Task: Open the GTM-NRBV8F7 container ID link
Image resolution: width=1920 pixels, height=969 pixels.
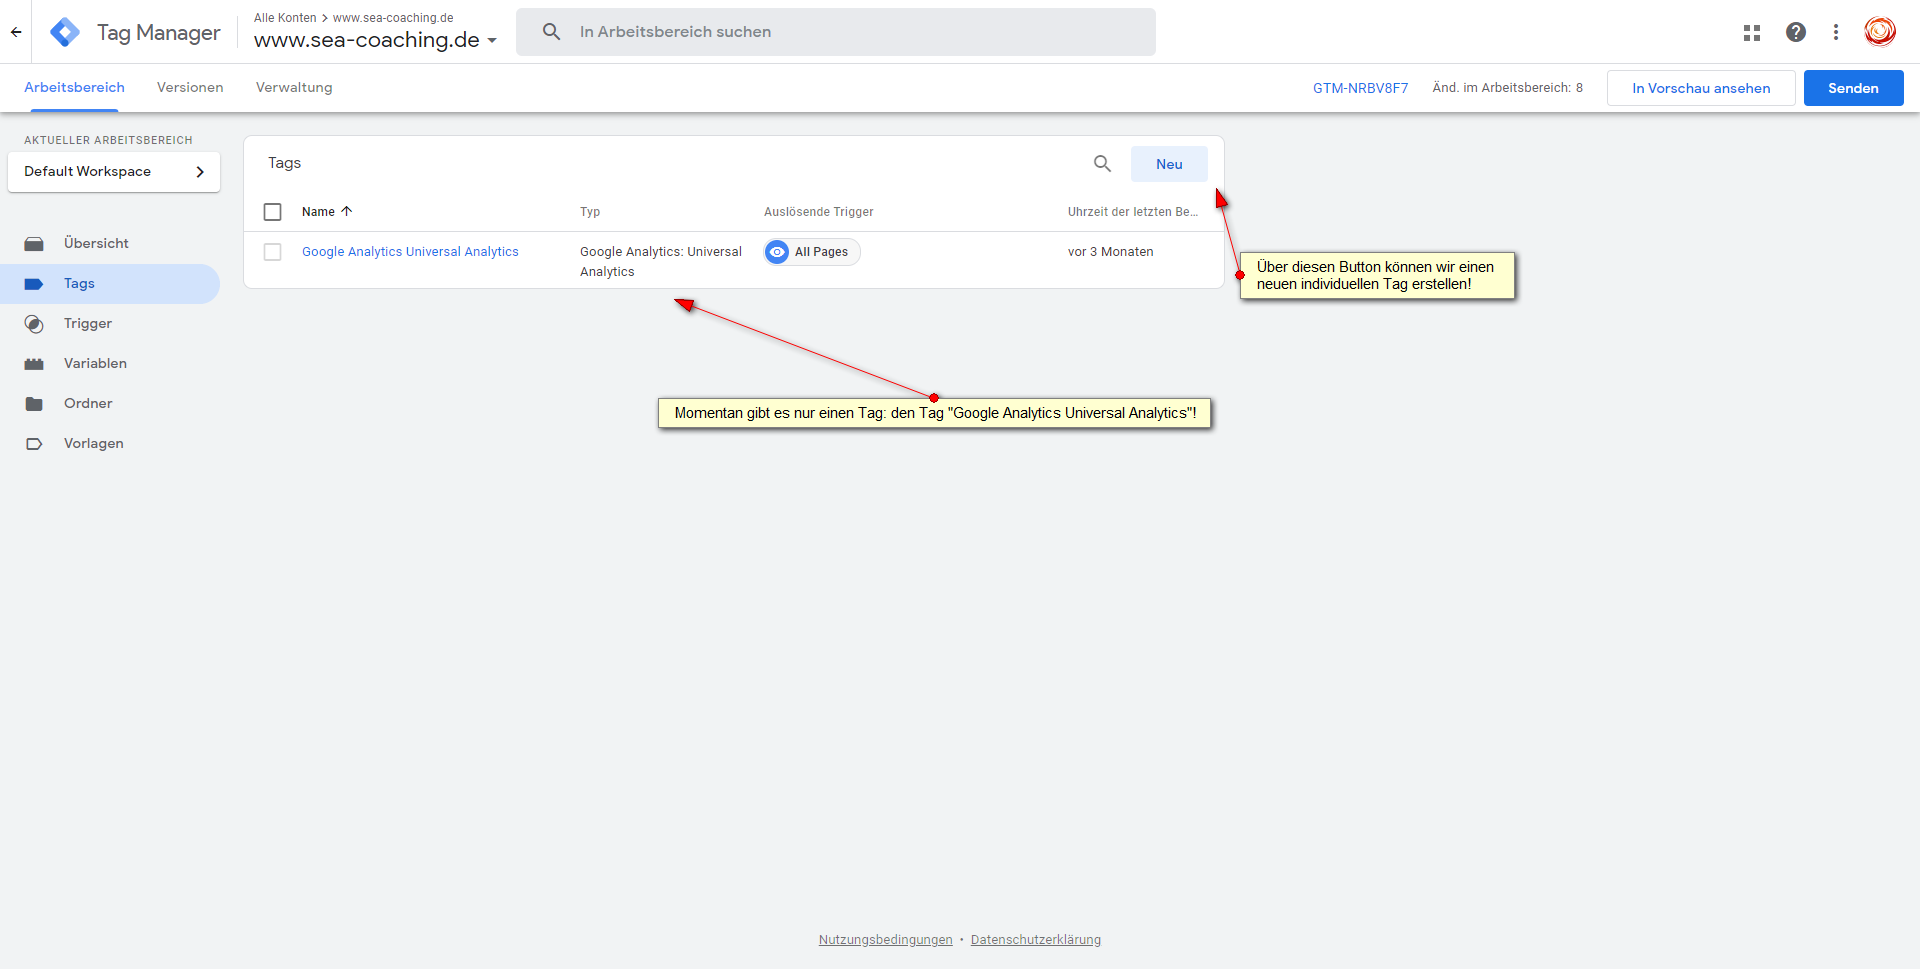Action: [x=1360, y=88]
